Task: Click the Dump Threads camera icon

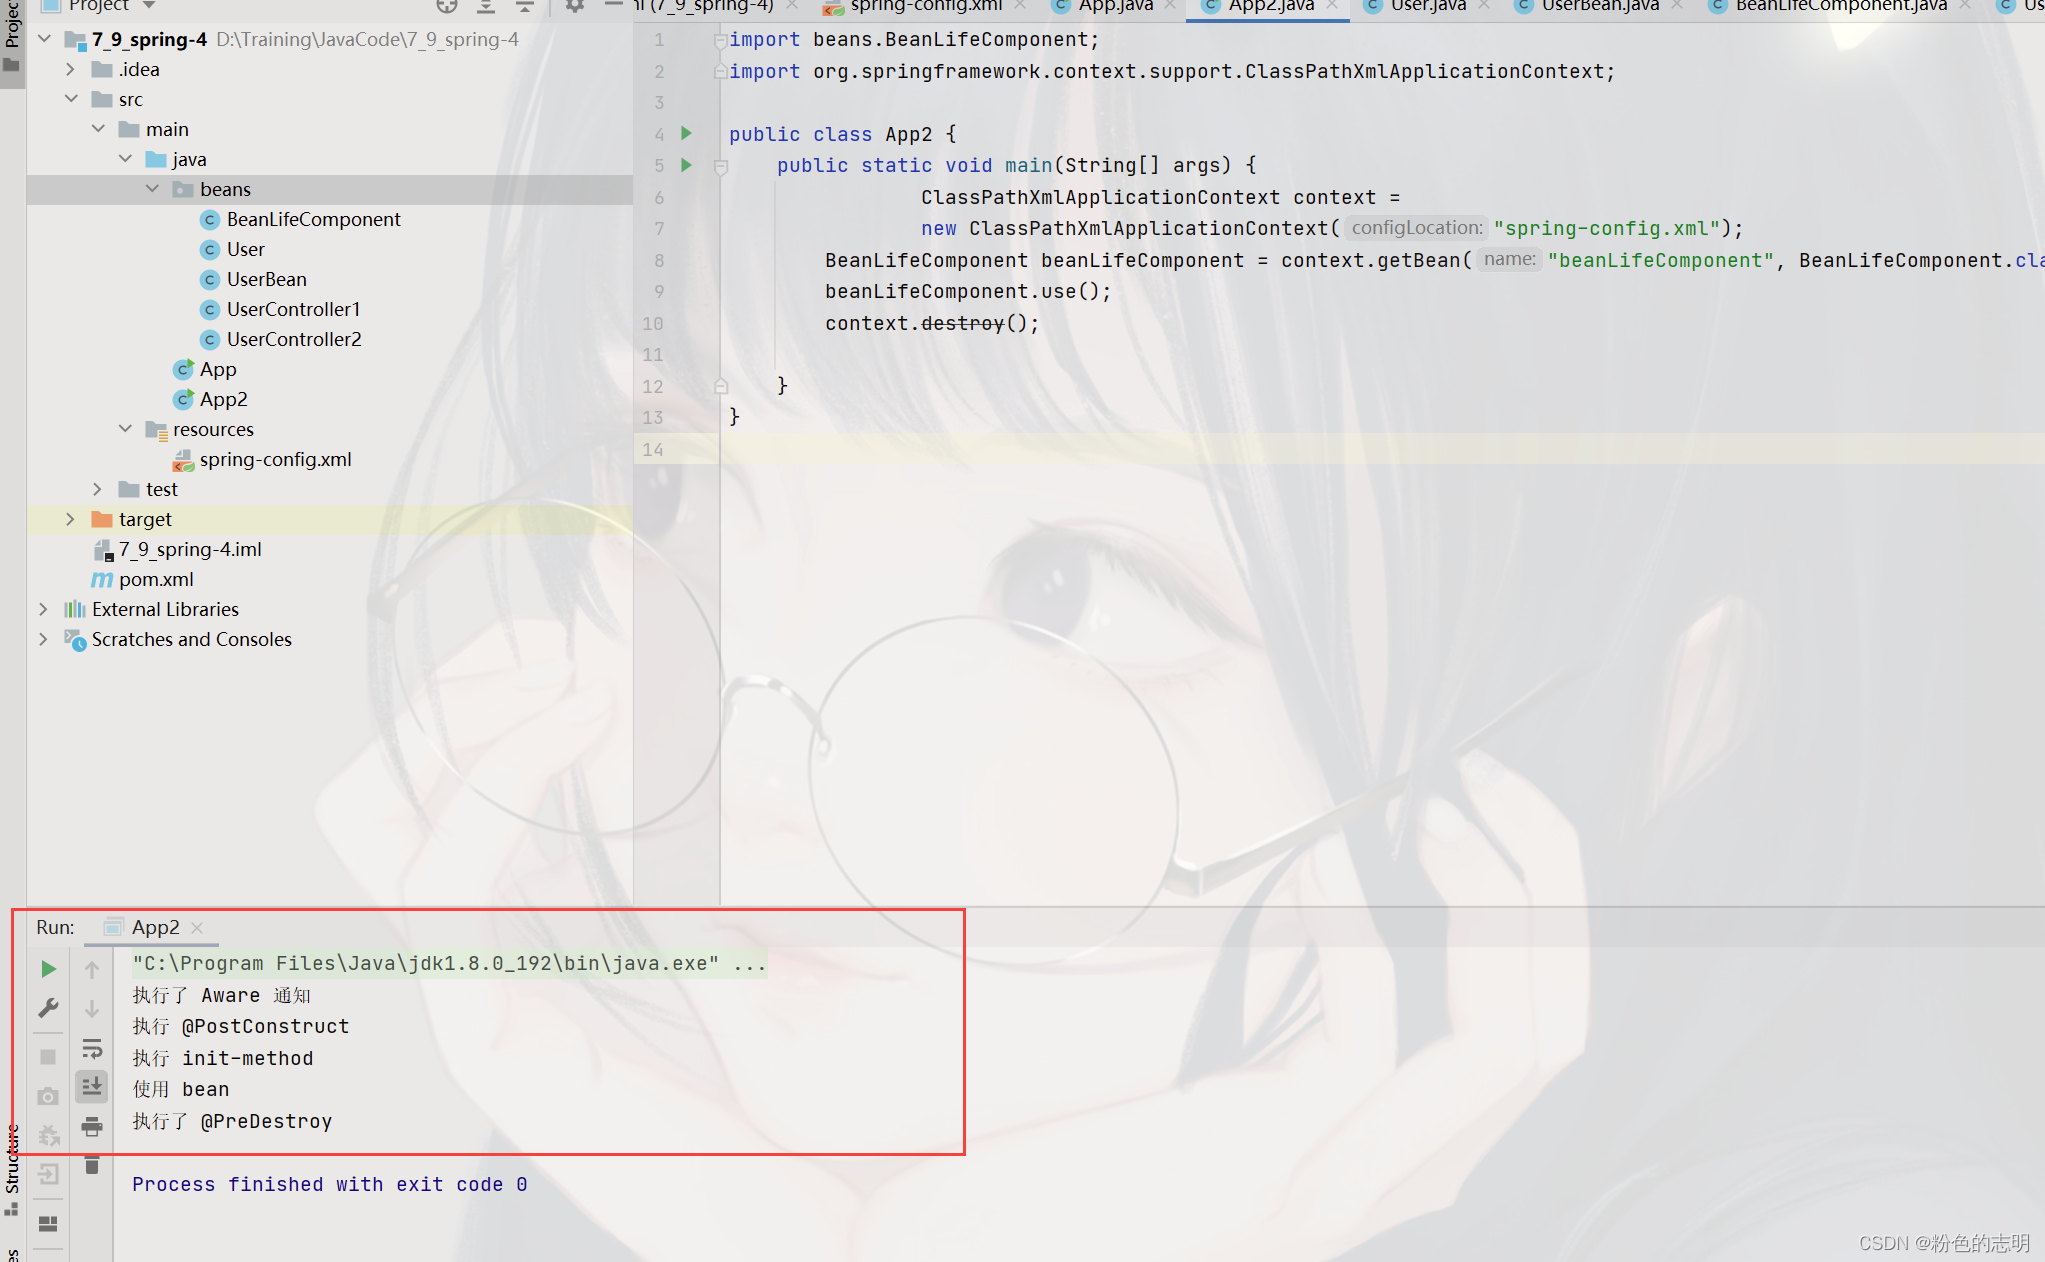Action: tap(48, 1097)
